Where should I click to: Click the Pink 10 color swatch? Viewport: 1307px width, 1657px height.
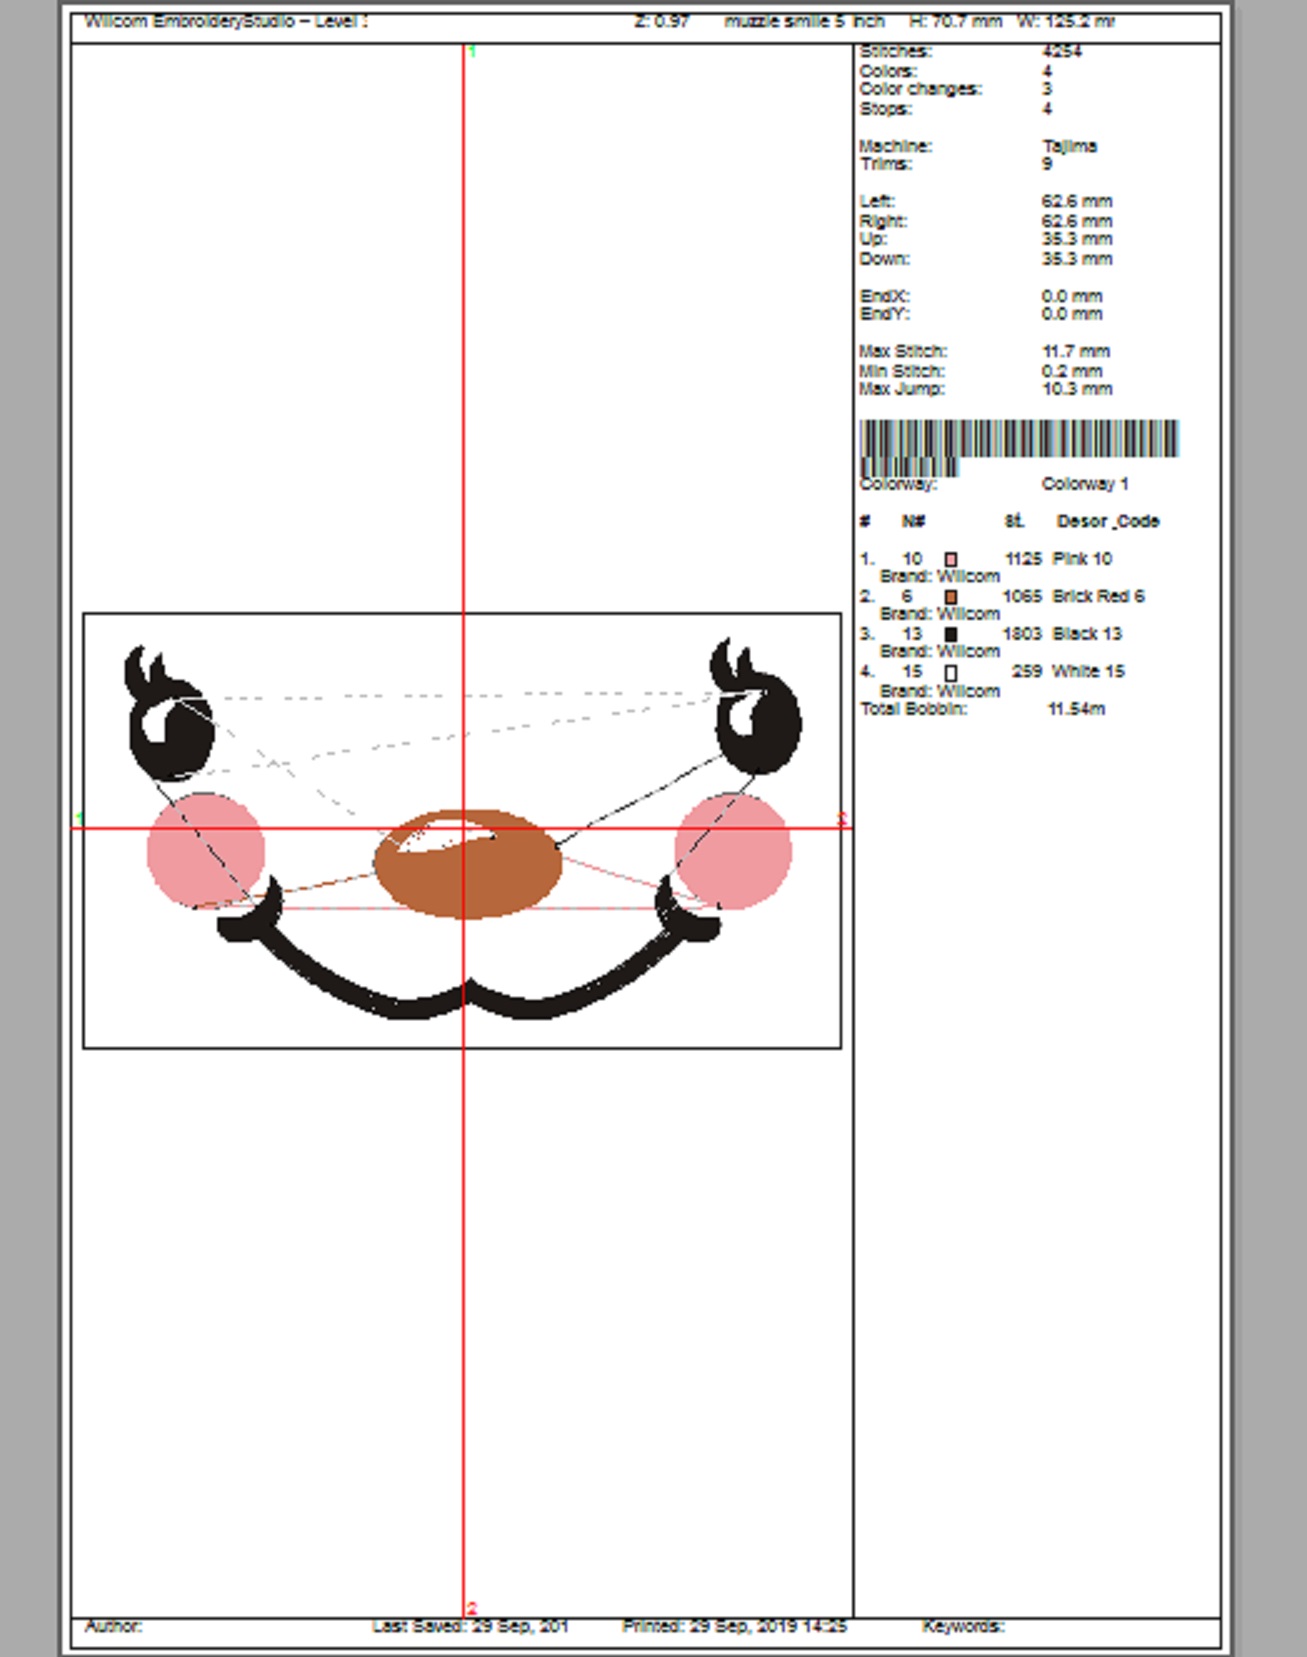951,560
